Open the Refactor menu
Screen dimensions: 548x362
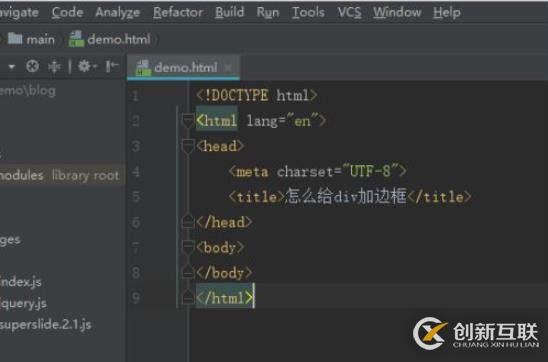pos(178,12)
